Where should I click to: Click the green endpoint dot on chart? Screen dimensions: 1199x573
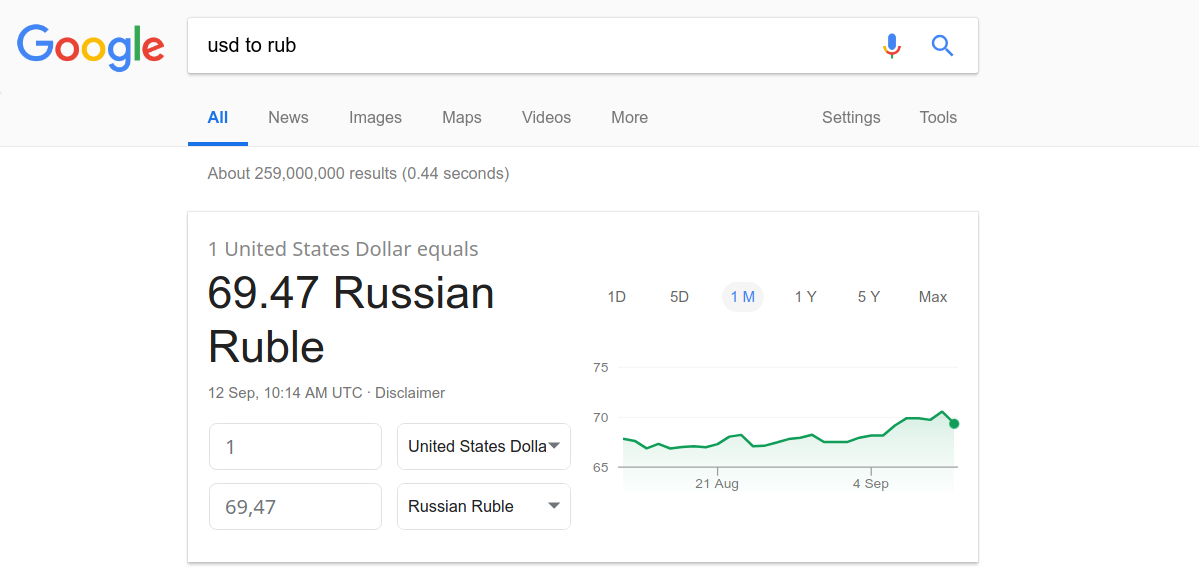954,424
